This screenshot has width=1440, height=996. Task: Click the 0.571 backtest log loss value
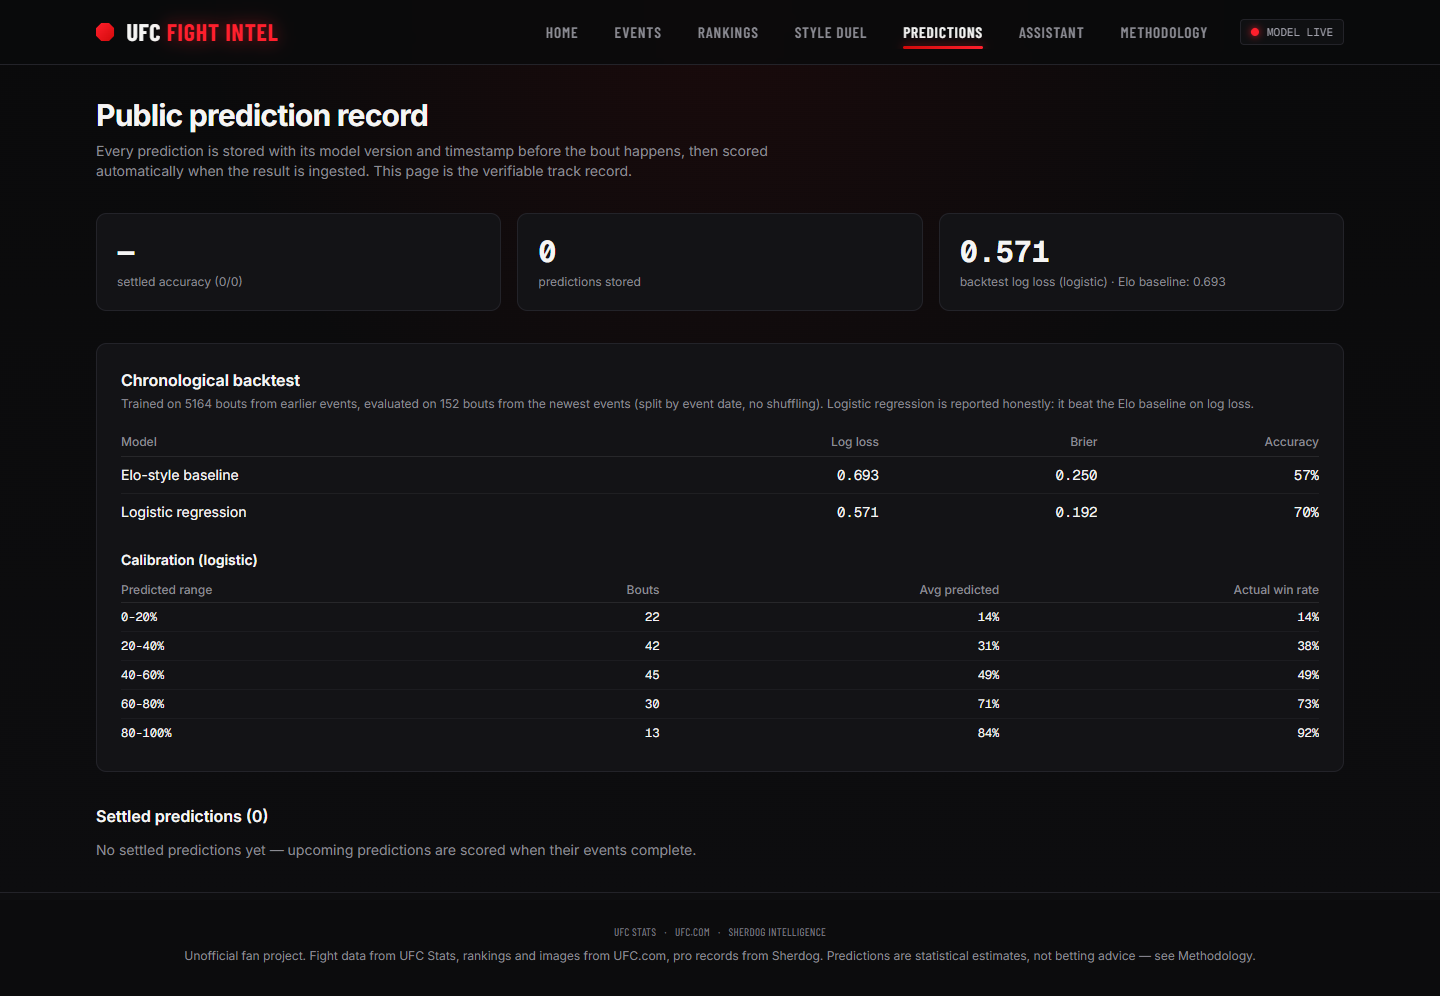click(x=1005, y=251)
